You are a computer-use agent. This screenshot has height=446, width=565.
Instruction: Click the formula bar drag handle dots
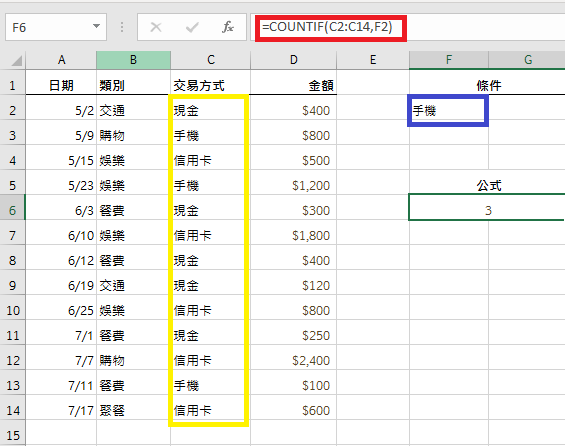pyautogui.click(x=122, y=27)
